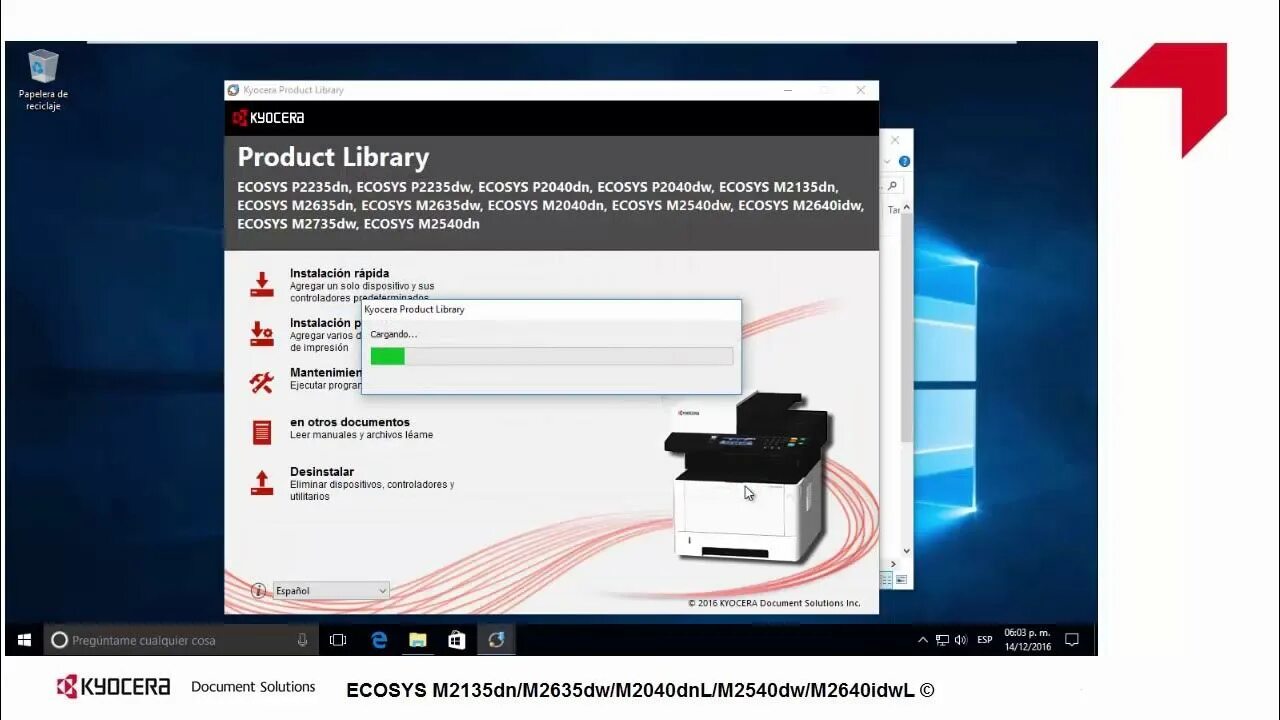Click the vertical scrollbar of the background window

(907, 327)
